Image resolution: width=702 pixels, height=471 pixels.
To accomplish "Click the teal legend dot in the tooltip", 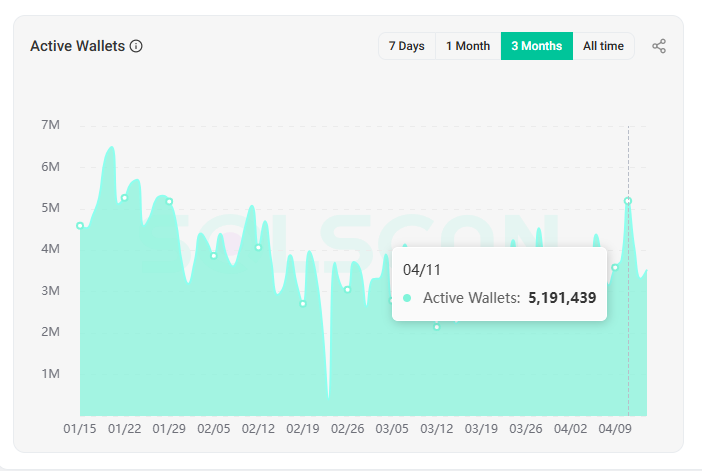I will (407, 298).
